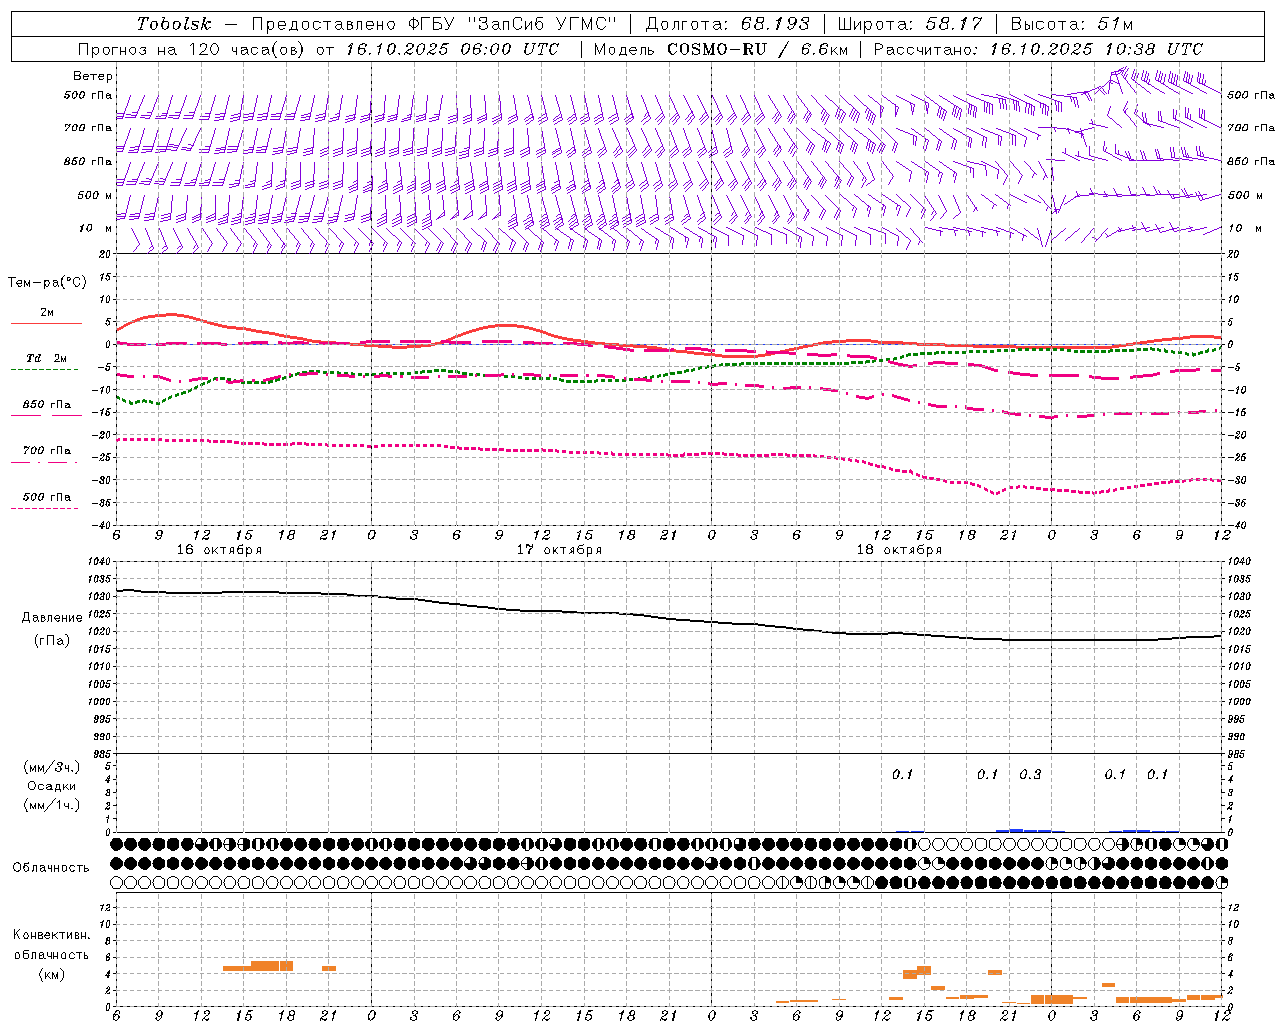Click the '0.3' precipitation amount value

[1030, 774]
